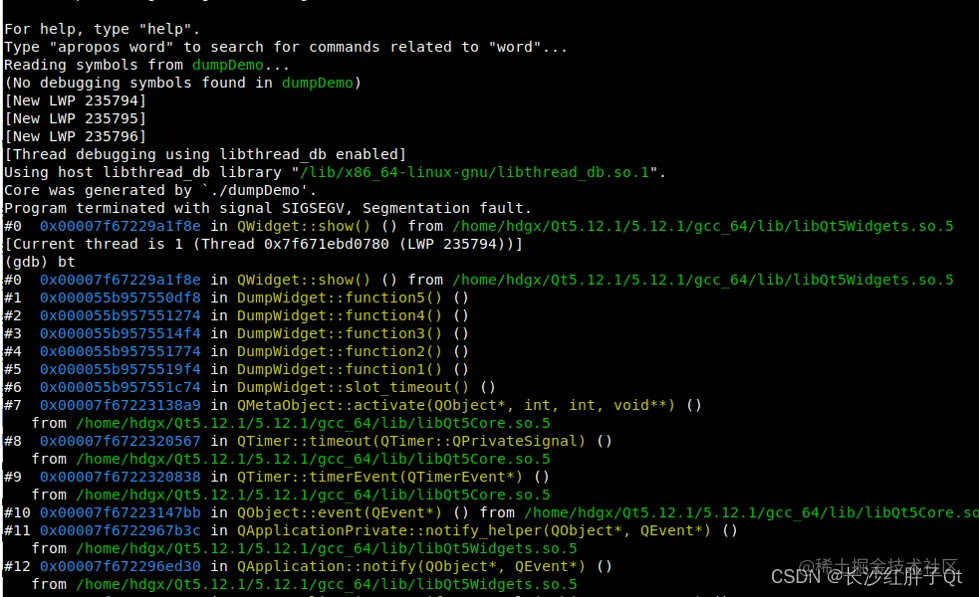Click 'QObject::event(QEvent*)' function name
Image resolution: width=979 pixels, height=597 pixels.
tap(339, 513)
